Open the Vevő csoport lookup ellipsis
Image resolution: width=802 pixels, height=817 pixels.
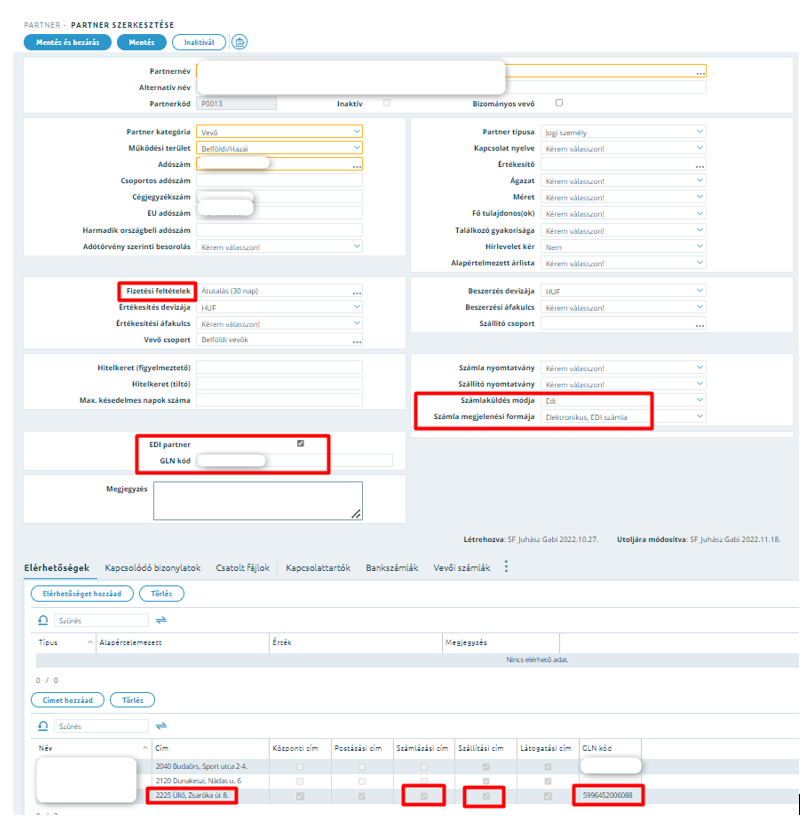point(356,341)
